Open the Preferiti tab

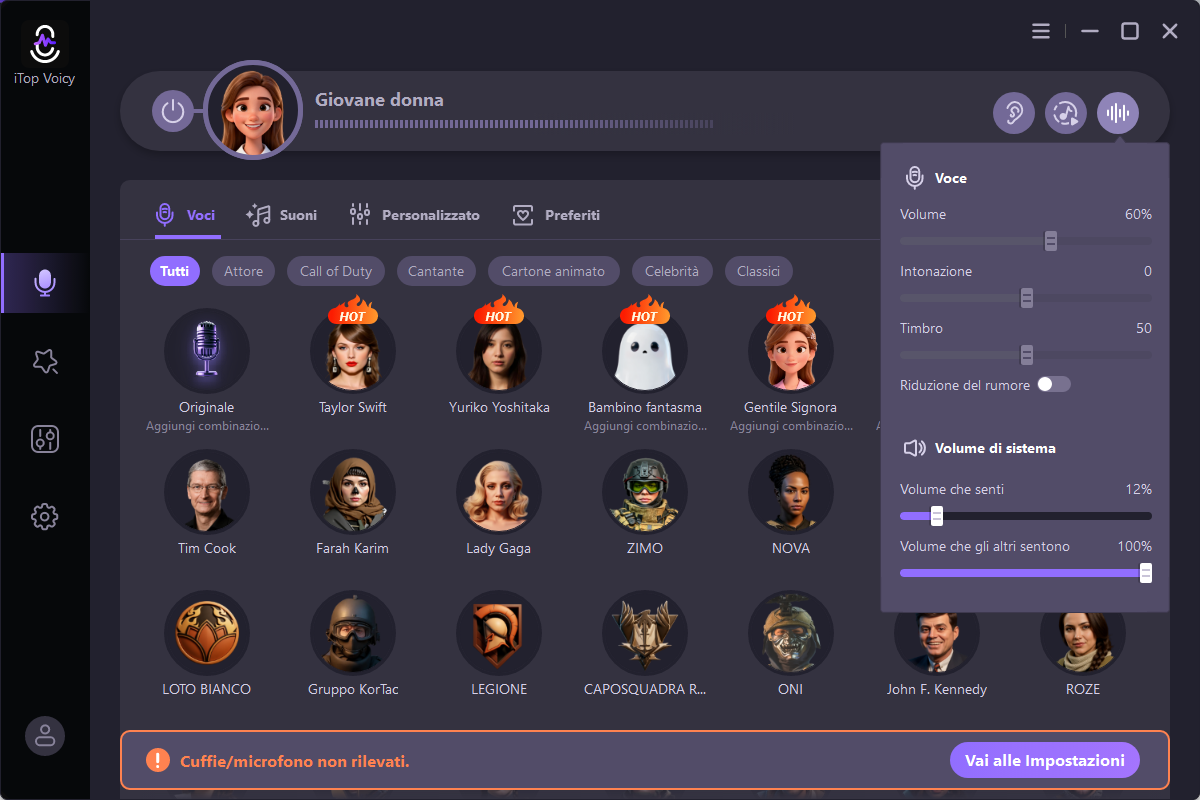click(x=556, y=215)
